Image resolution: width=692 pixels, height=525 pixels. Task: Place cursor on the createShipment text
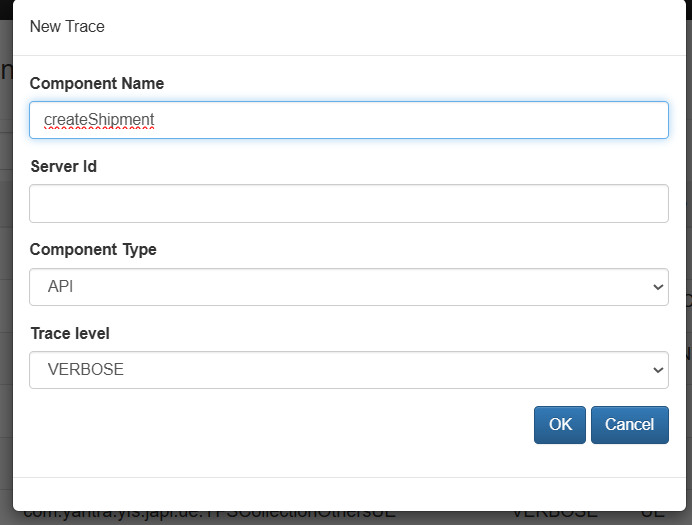coord(99,120)
